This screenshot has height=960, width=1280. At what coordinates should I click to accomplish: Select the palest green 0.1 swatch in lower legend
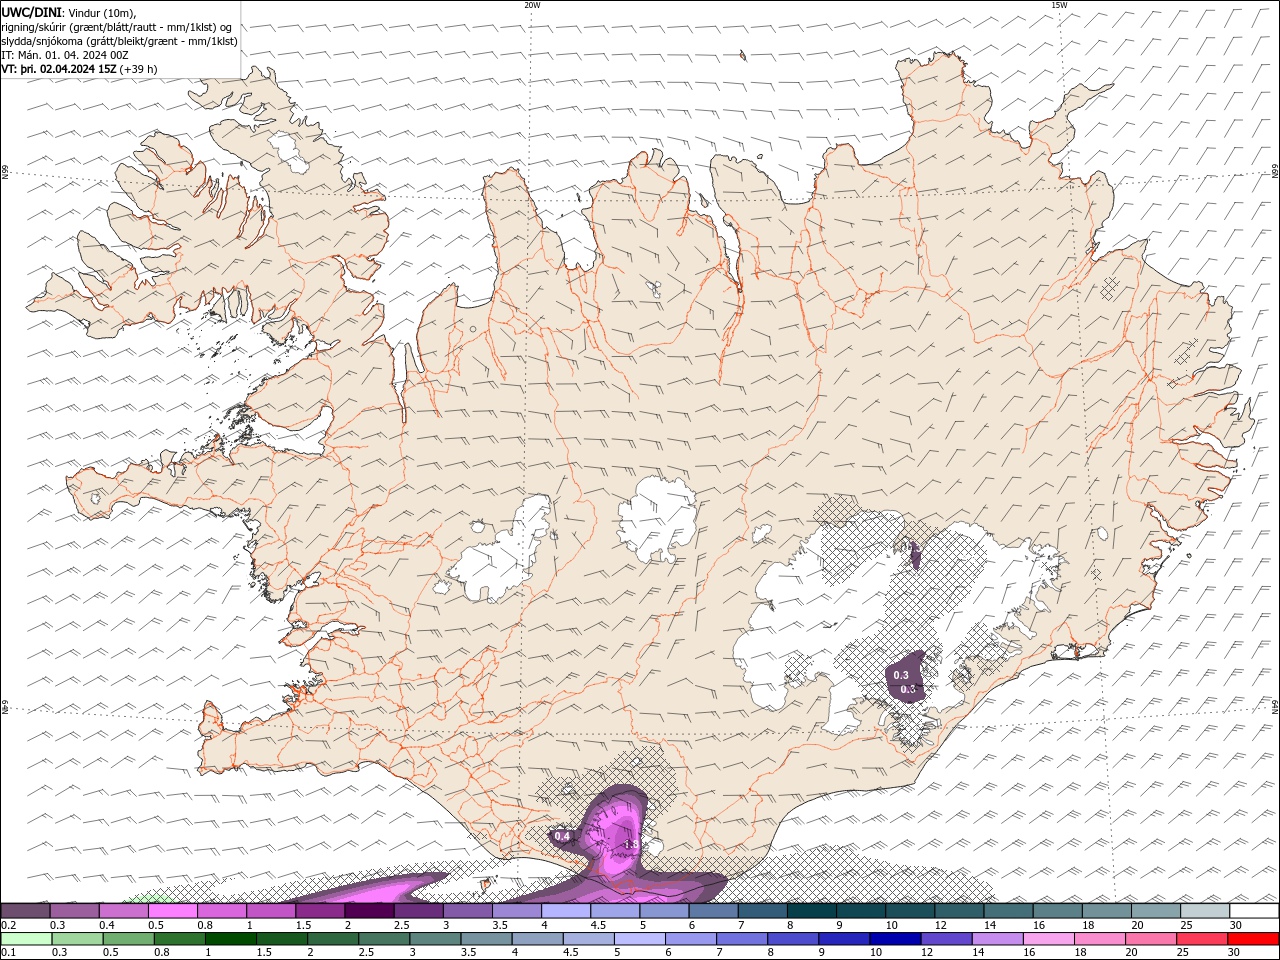click(26, 939)
